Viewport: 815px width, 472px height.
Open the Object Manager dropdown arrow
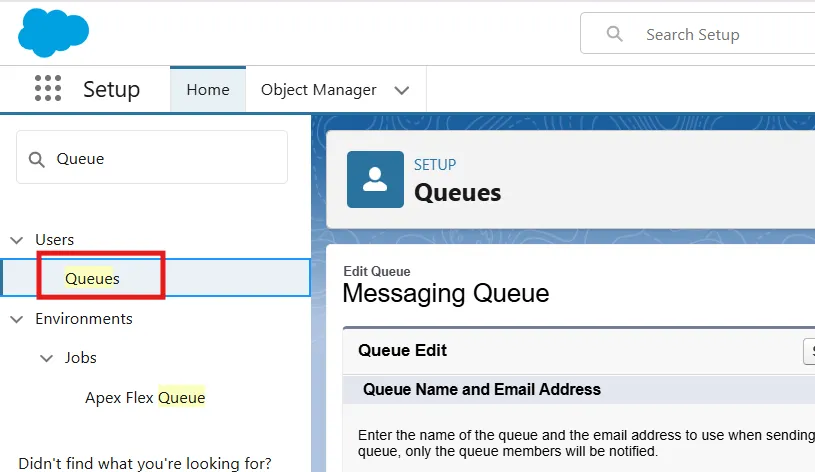(402, 90)
